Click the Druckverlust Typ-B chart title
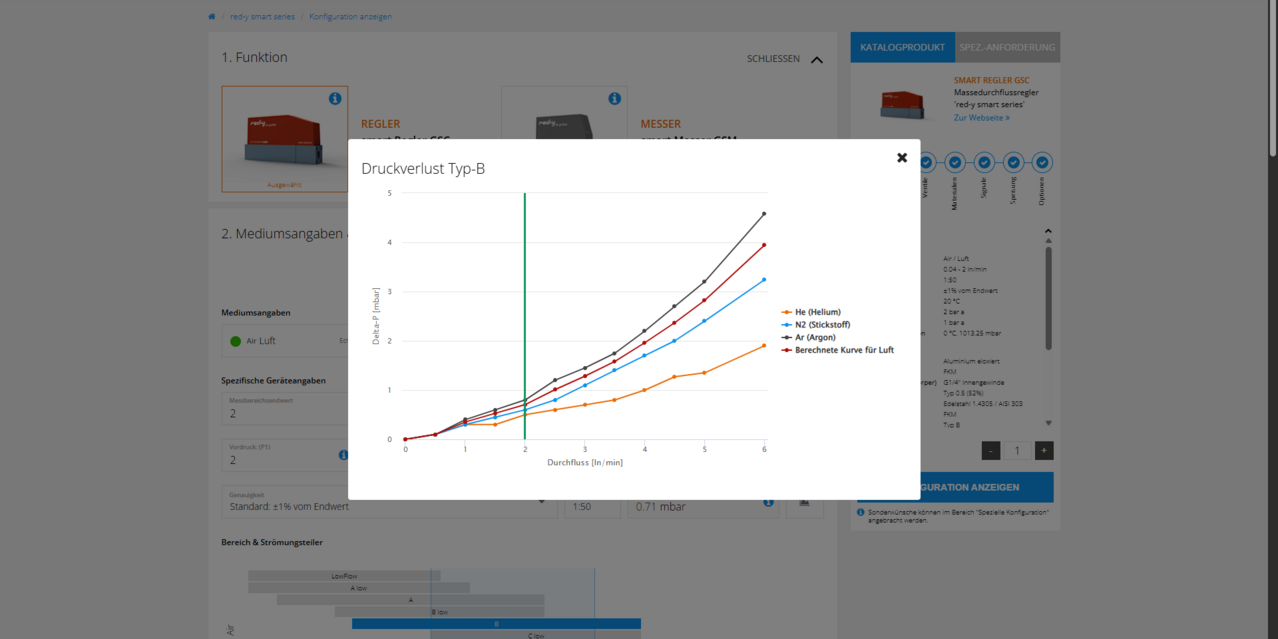The width and height of the screenshot is (1278, 639). (423, 169)
